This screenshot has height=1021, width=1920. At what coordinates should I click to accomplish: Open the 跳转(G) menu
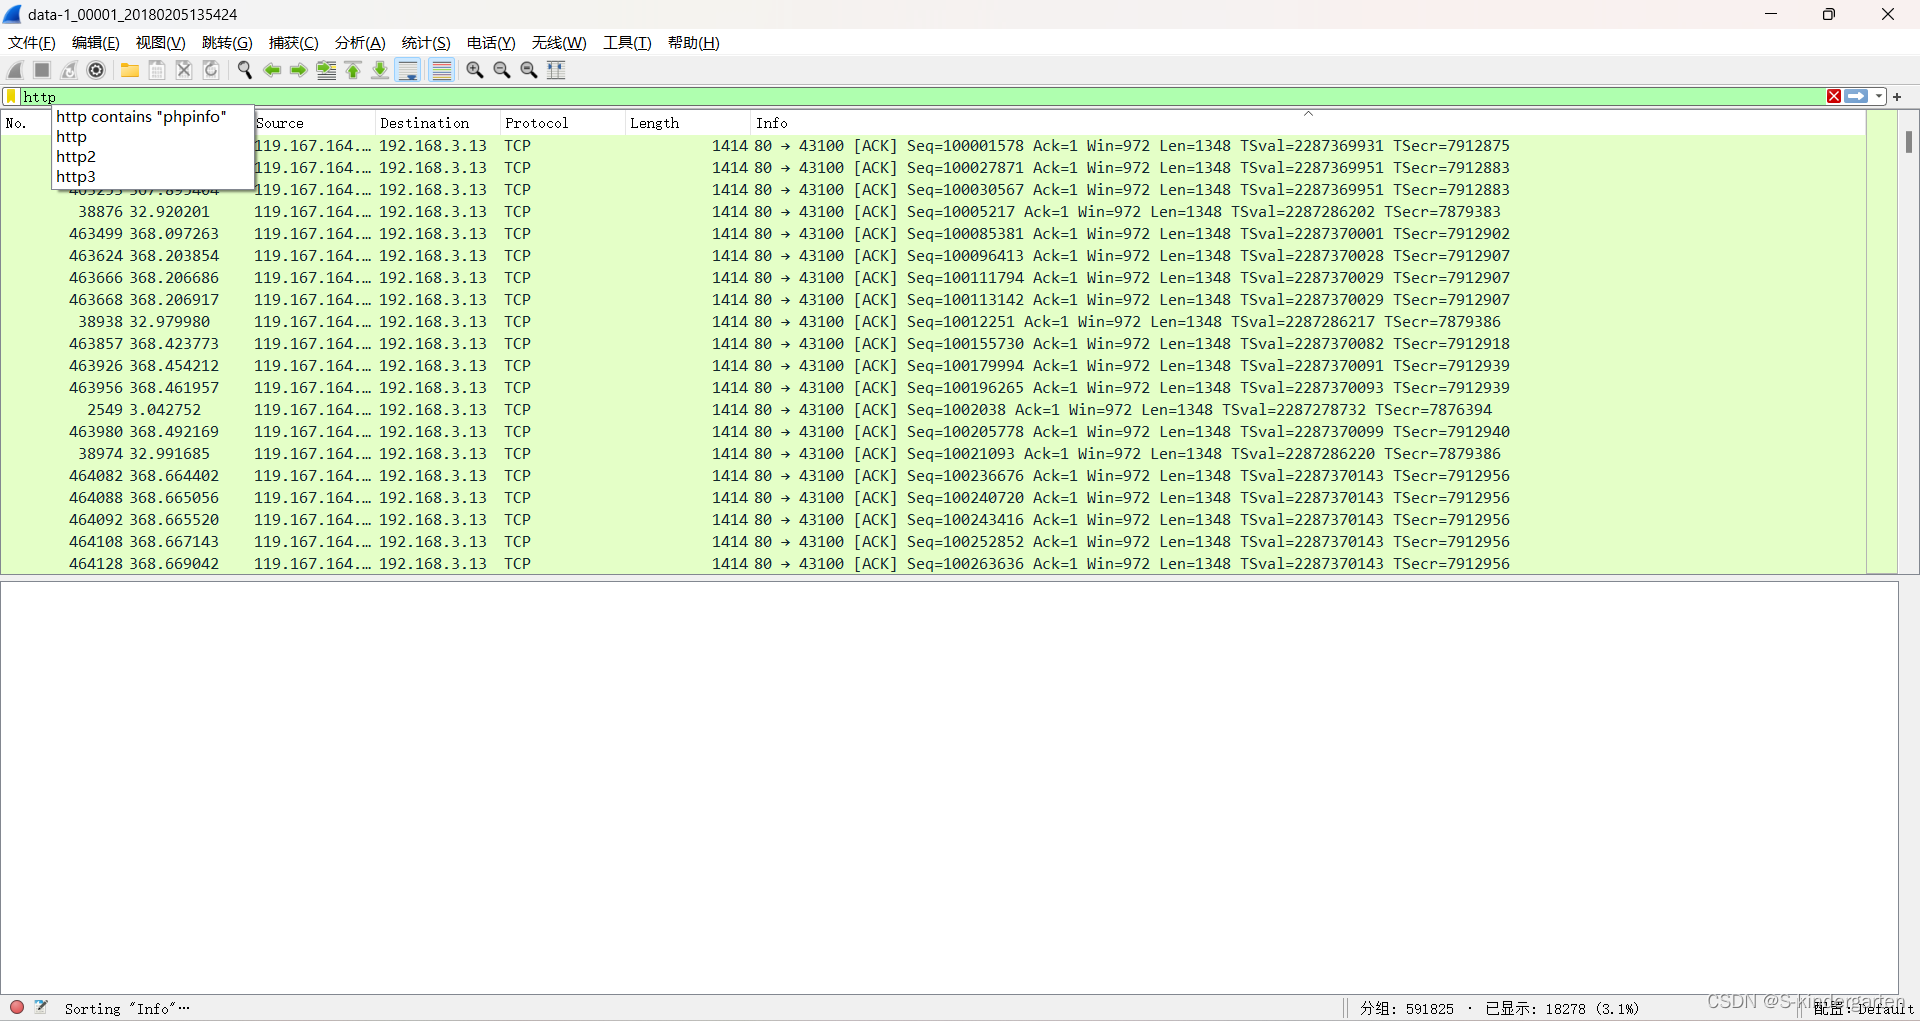click(x=227, y=43)
